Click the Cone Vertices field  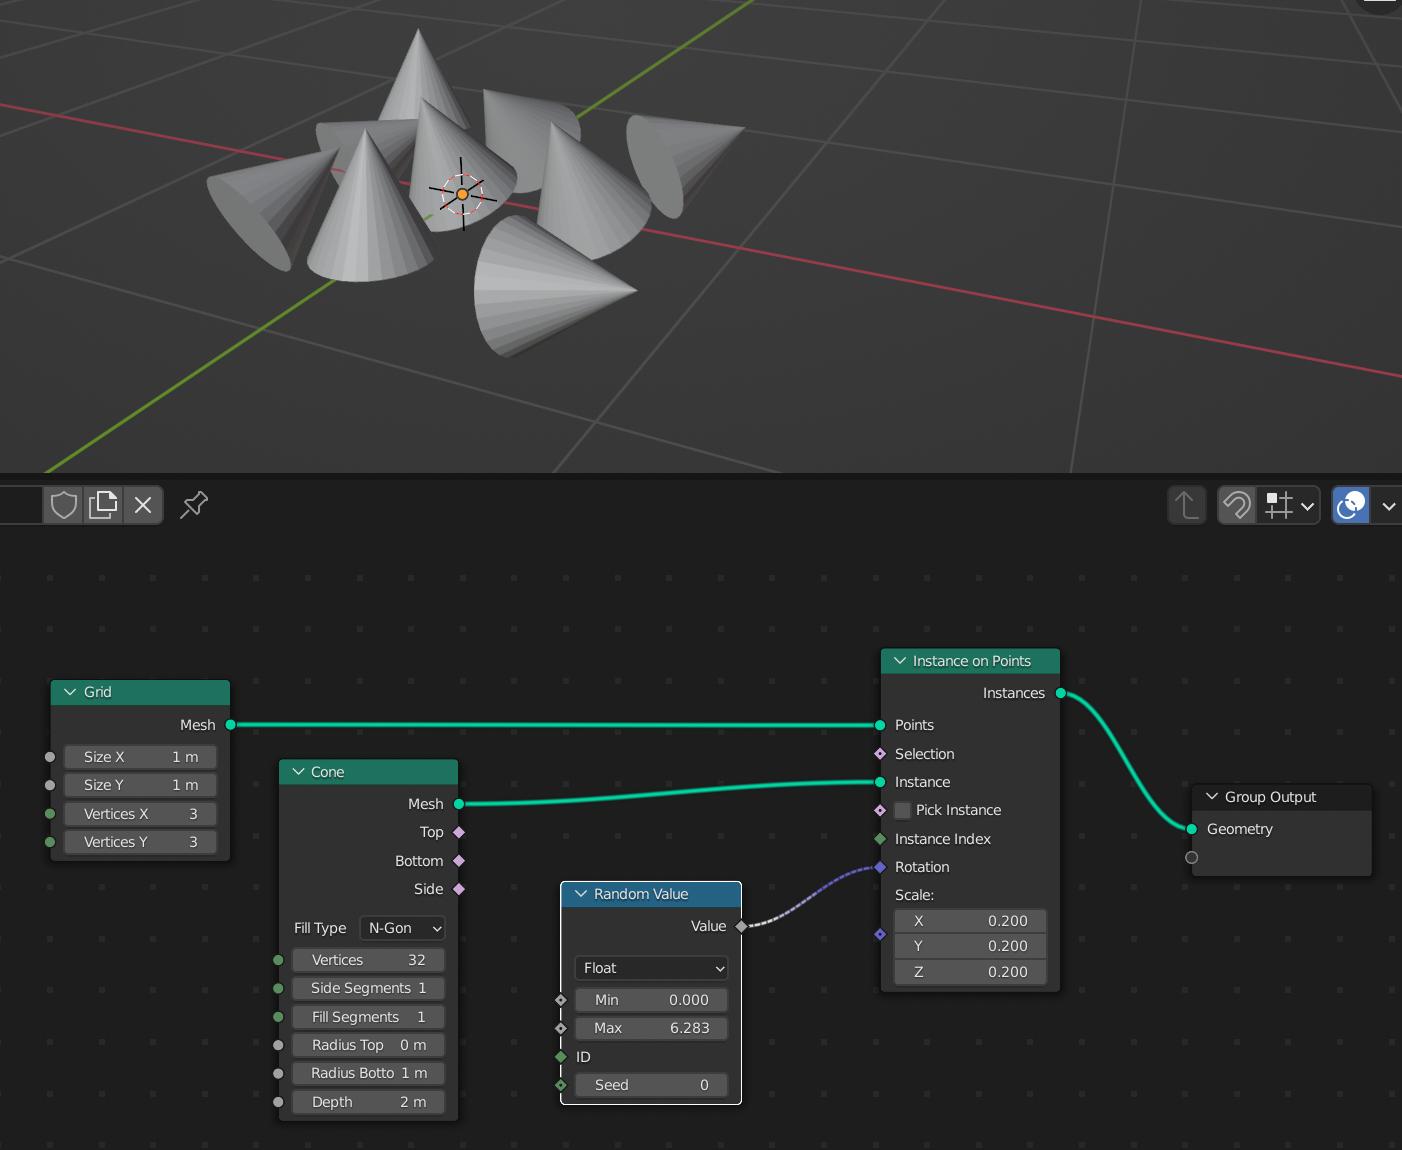click(368, 960)
